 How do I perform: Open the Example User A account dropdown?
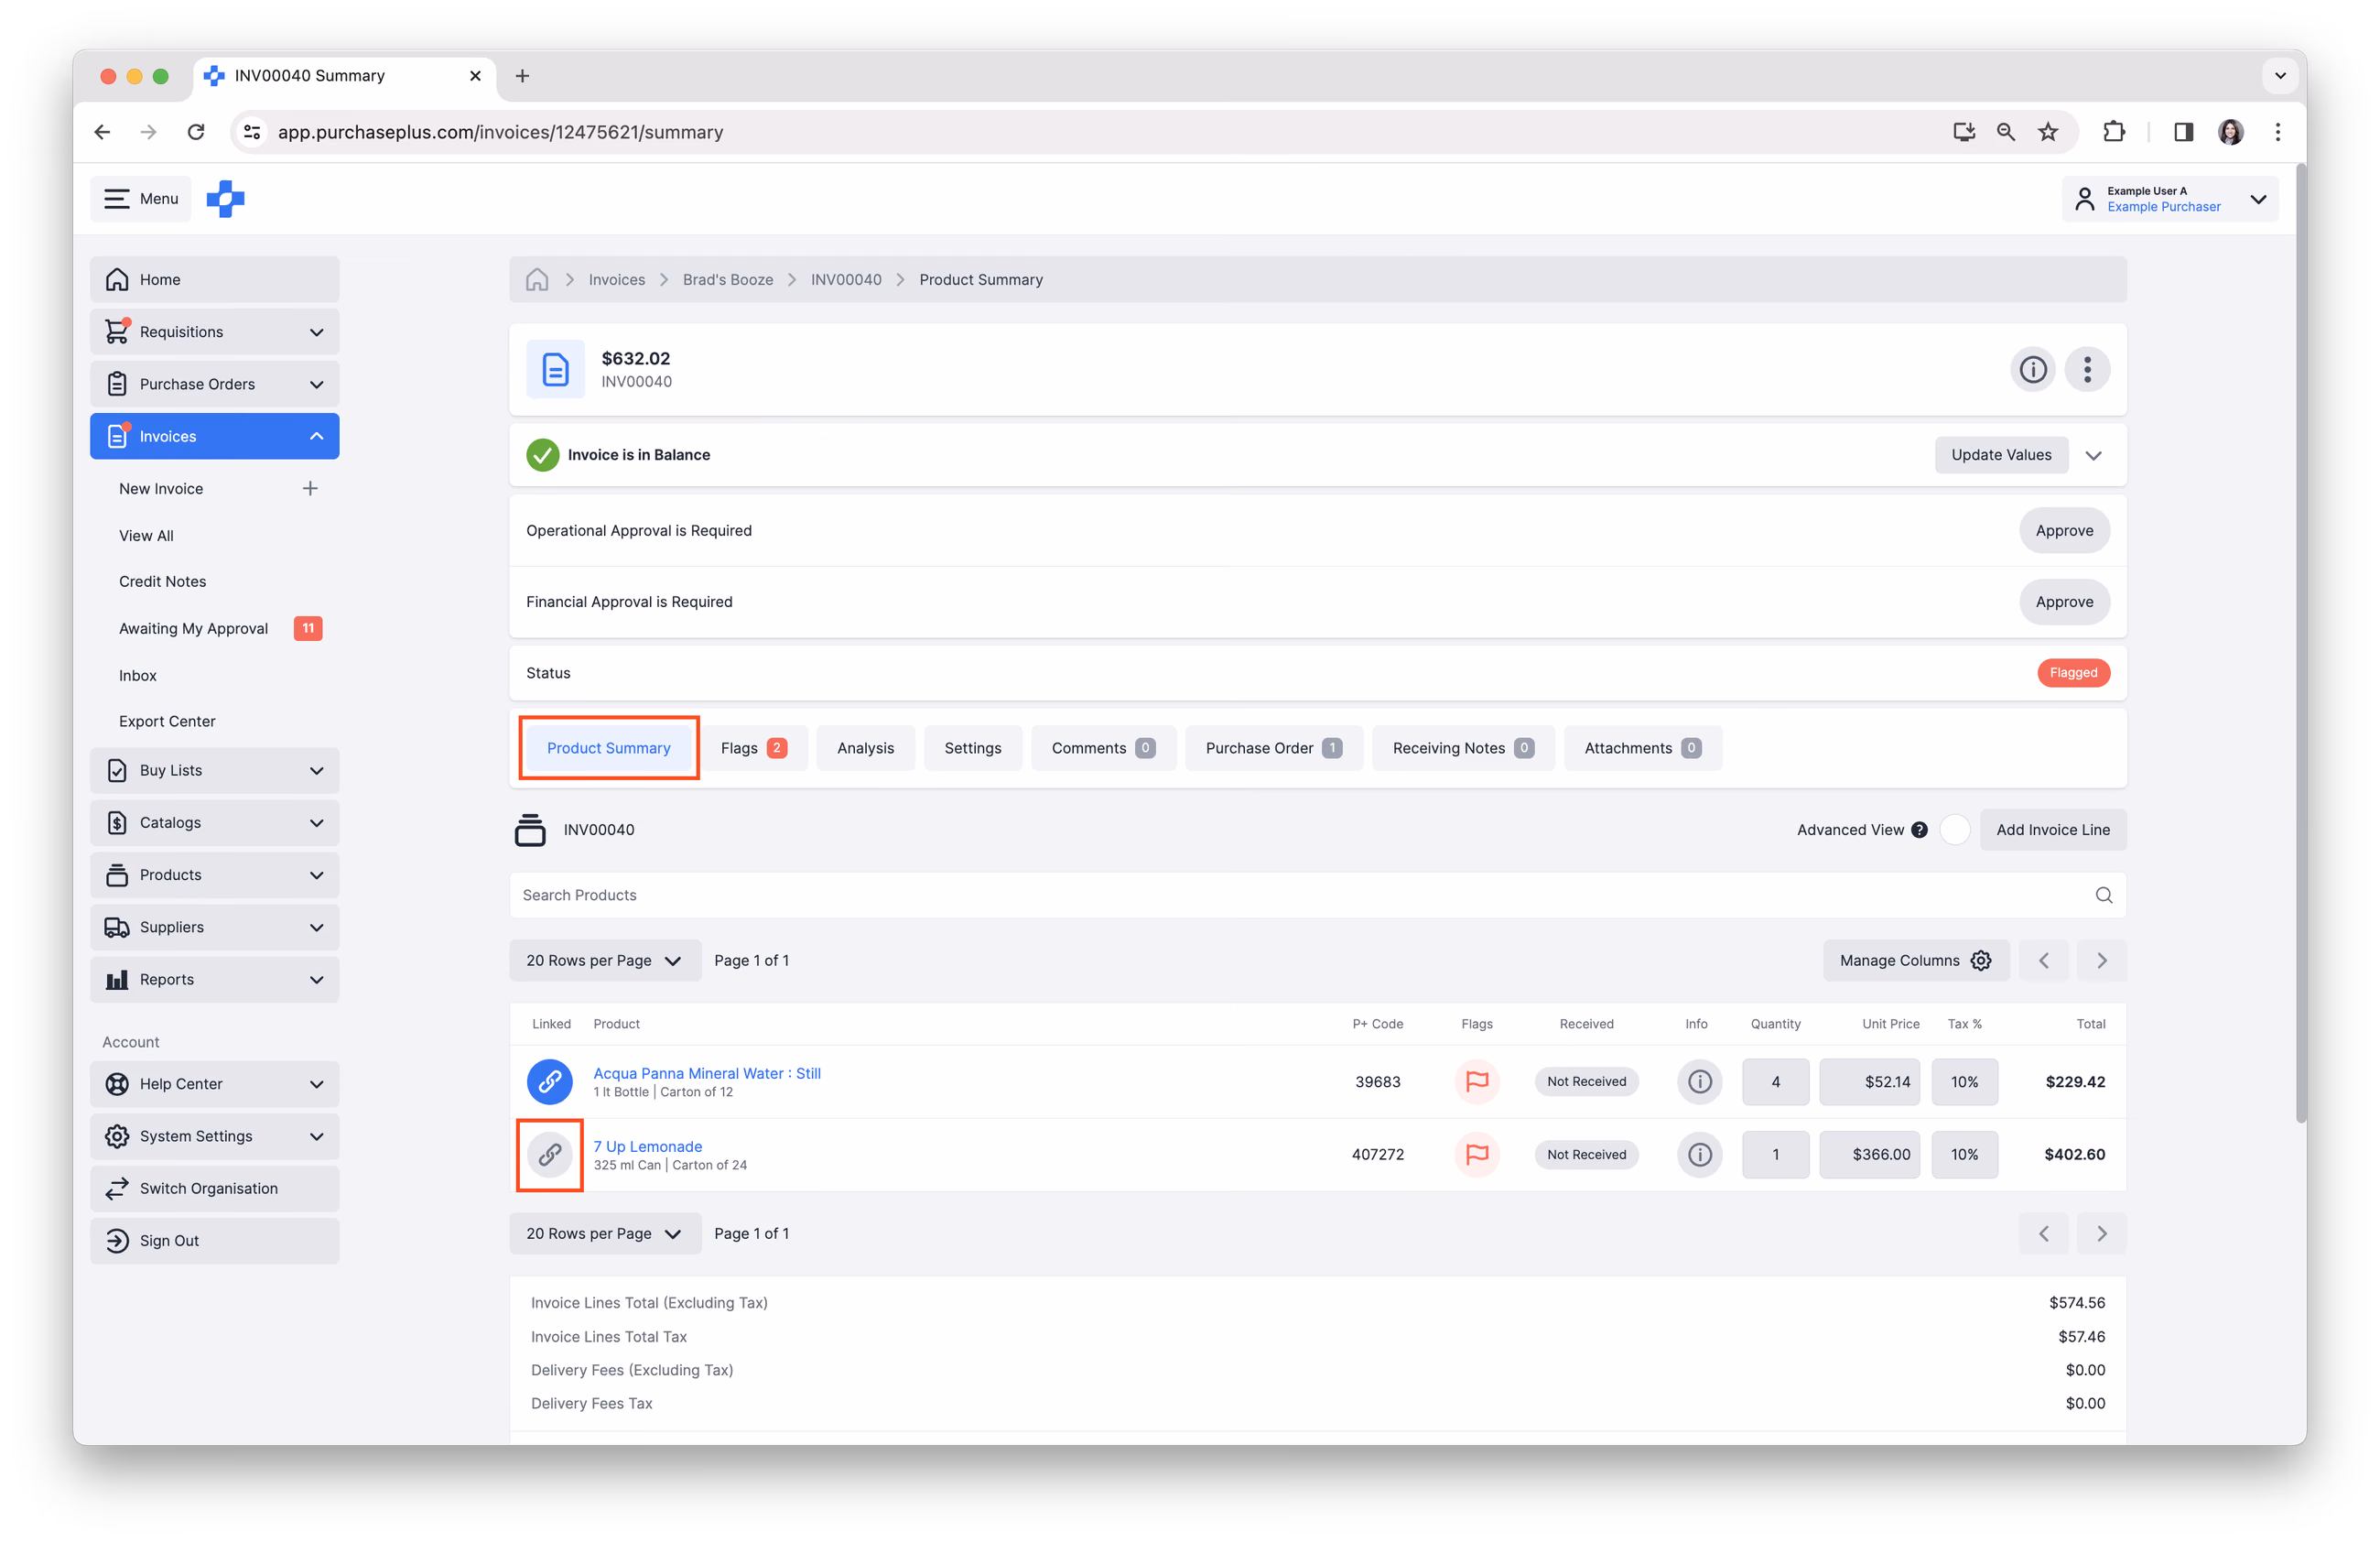(2169, 198)
